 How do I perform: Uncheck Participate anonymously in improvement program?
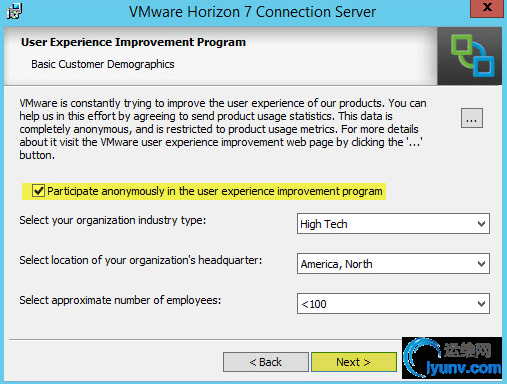pos(38,191)
